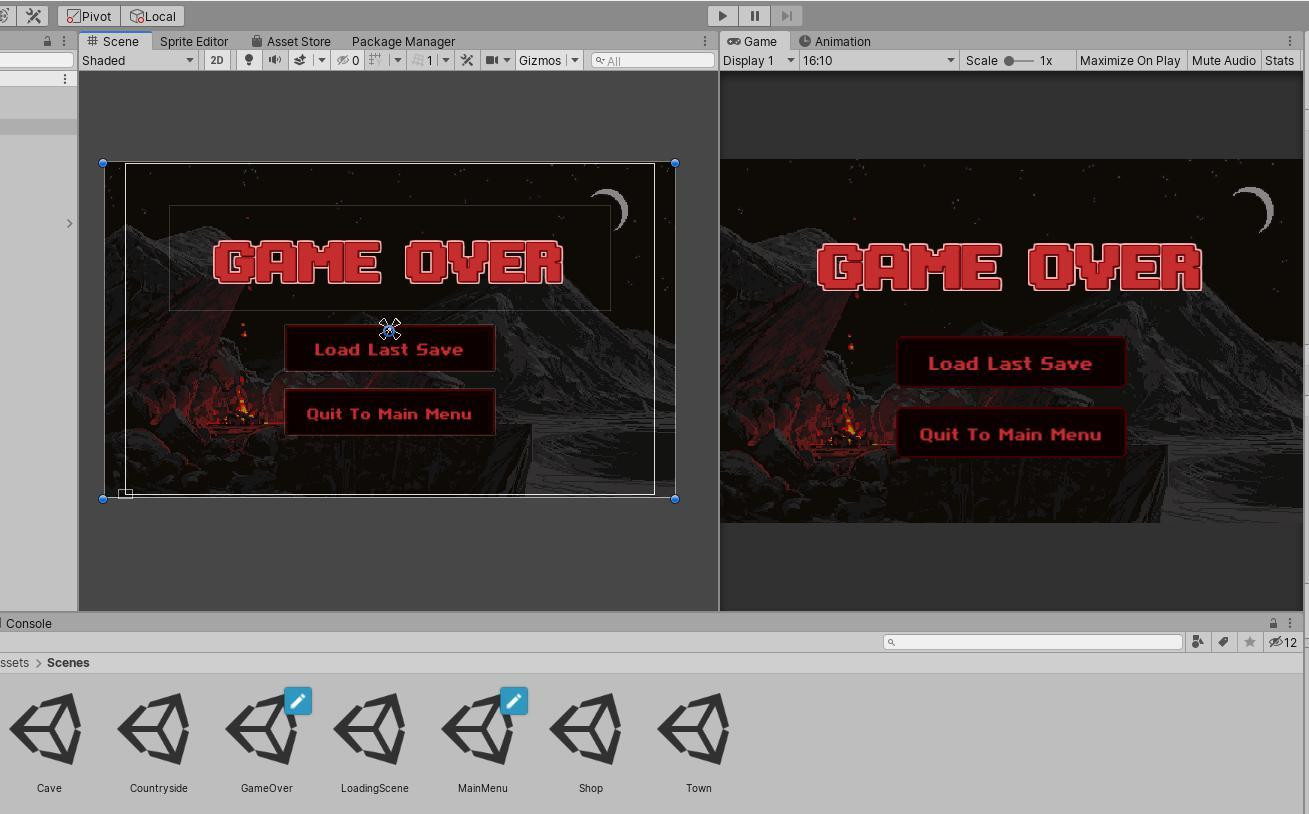Open the Shaded draw mode dropdown
The image size is (1309, 814).
click(x=138, y=60)
